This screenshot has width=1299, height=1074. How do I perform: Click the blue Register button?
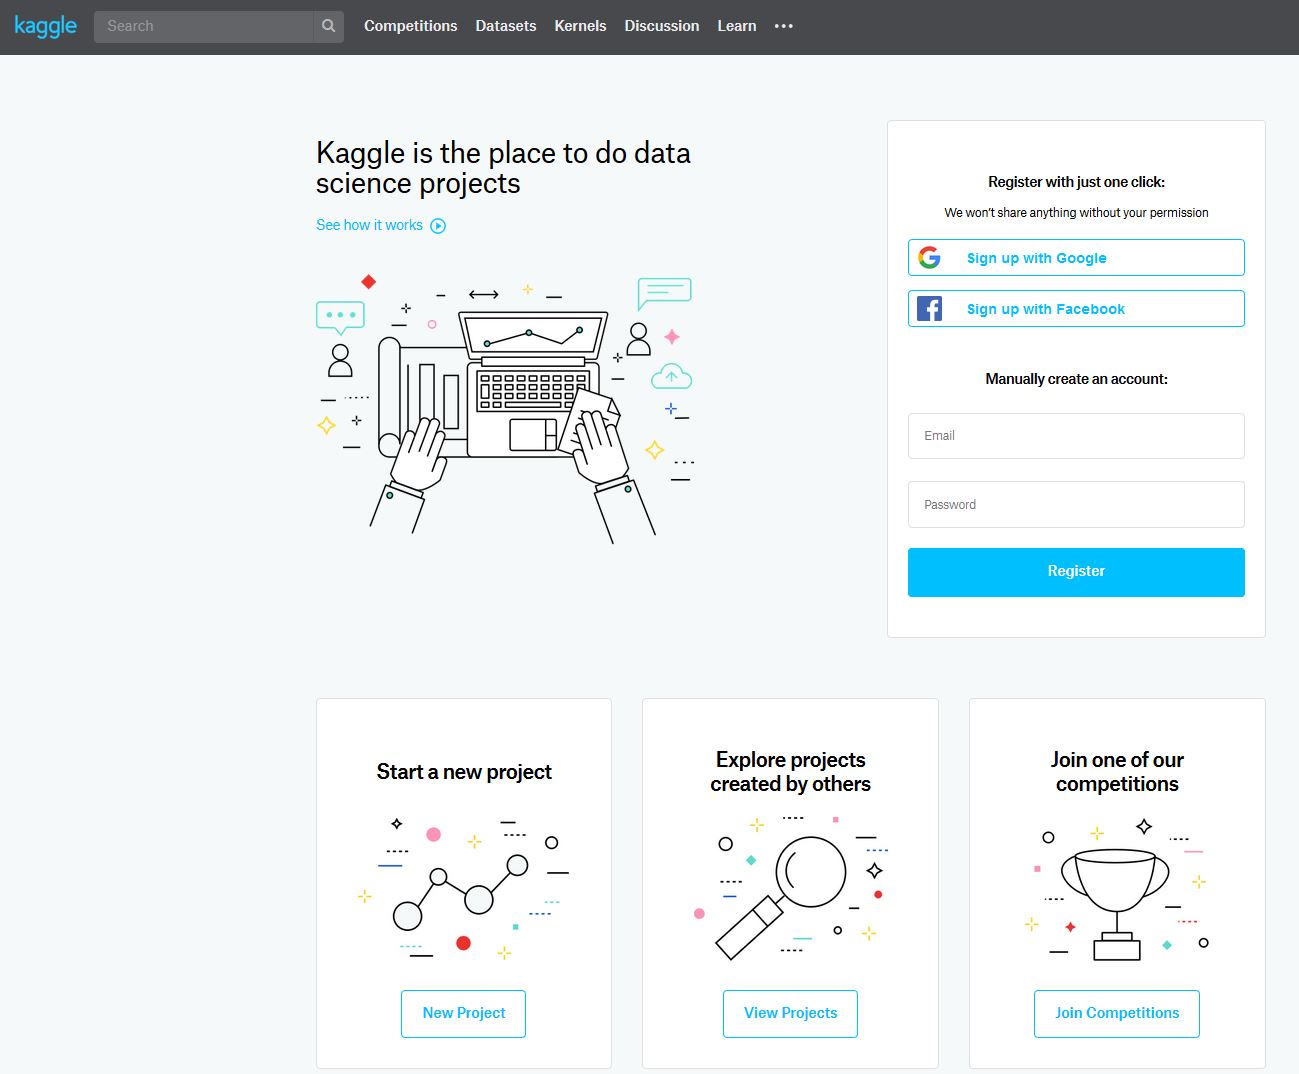(x=1076, y=572)
